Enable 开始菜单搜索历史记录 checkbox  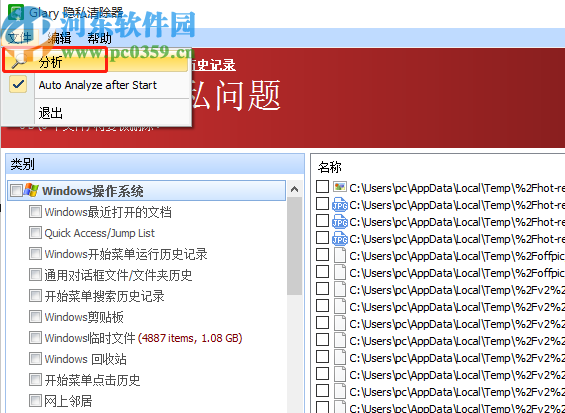point(35,296)
